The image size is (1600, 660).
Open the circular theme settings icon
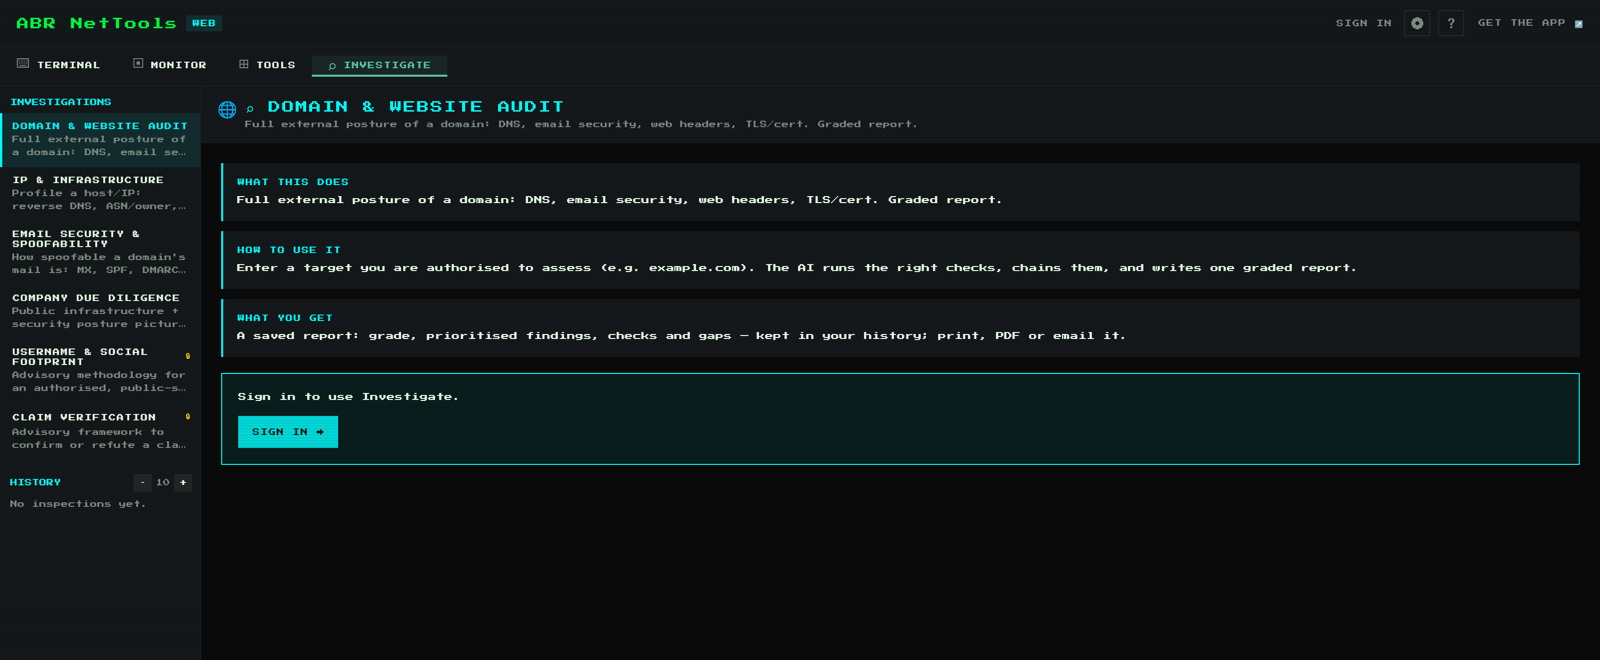click(x=1417, y=23)
